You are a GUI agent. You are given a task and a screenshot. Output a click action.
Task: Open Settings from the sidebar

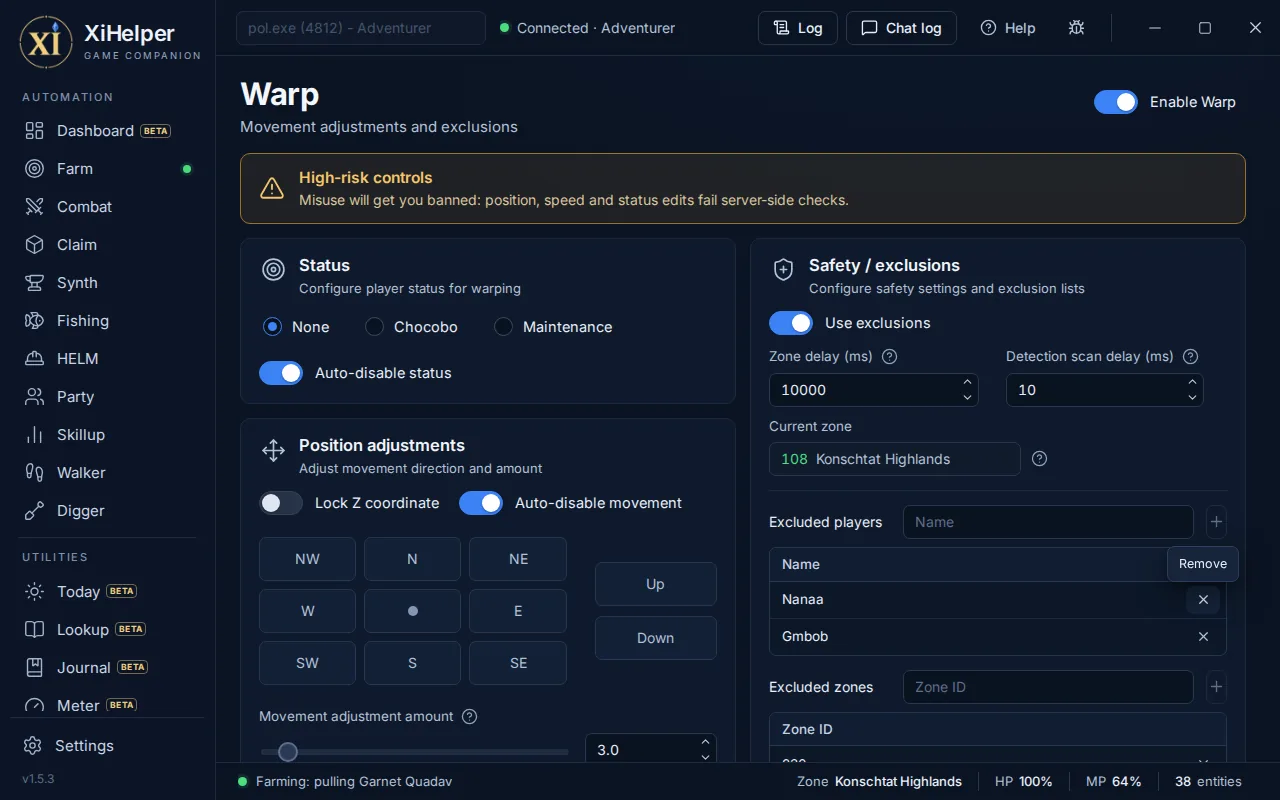pyautogui.click(x=108, y=746)
